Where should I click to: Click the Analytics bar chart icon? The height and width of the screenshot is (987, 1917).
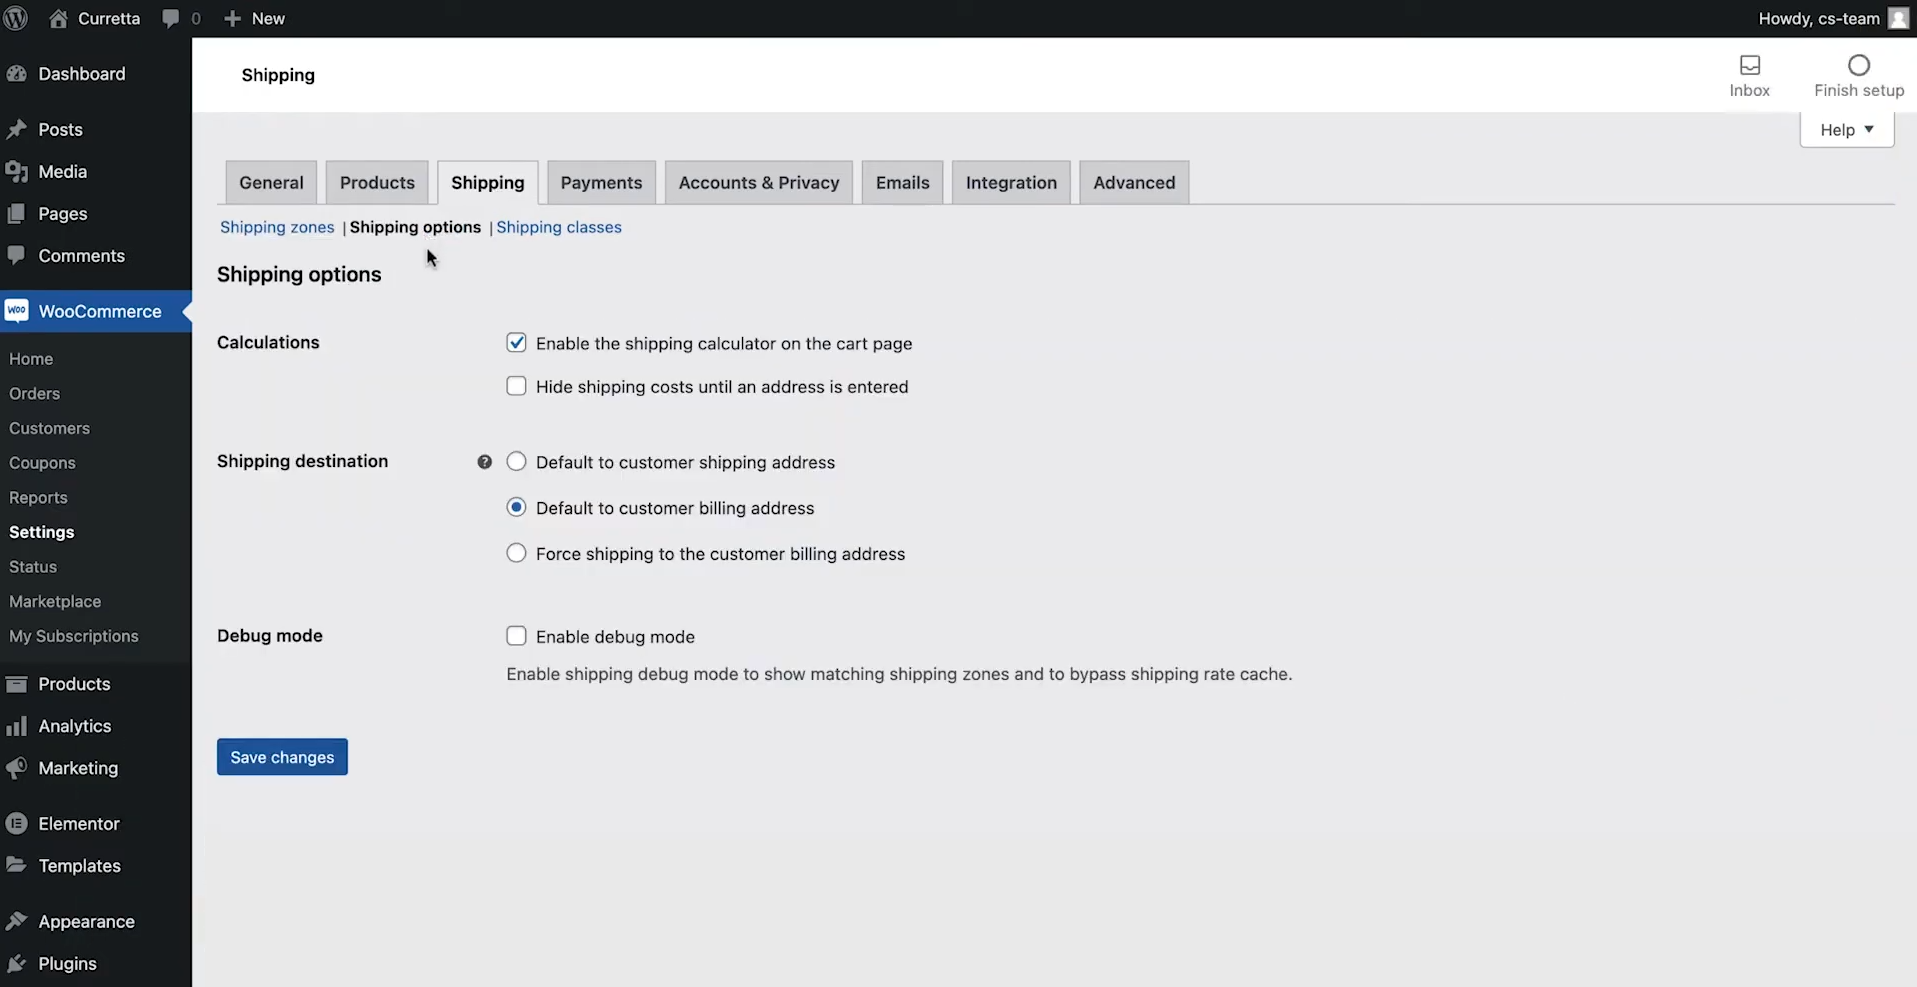16,726
